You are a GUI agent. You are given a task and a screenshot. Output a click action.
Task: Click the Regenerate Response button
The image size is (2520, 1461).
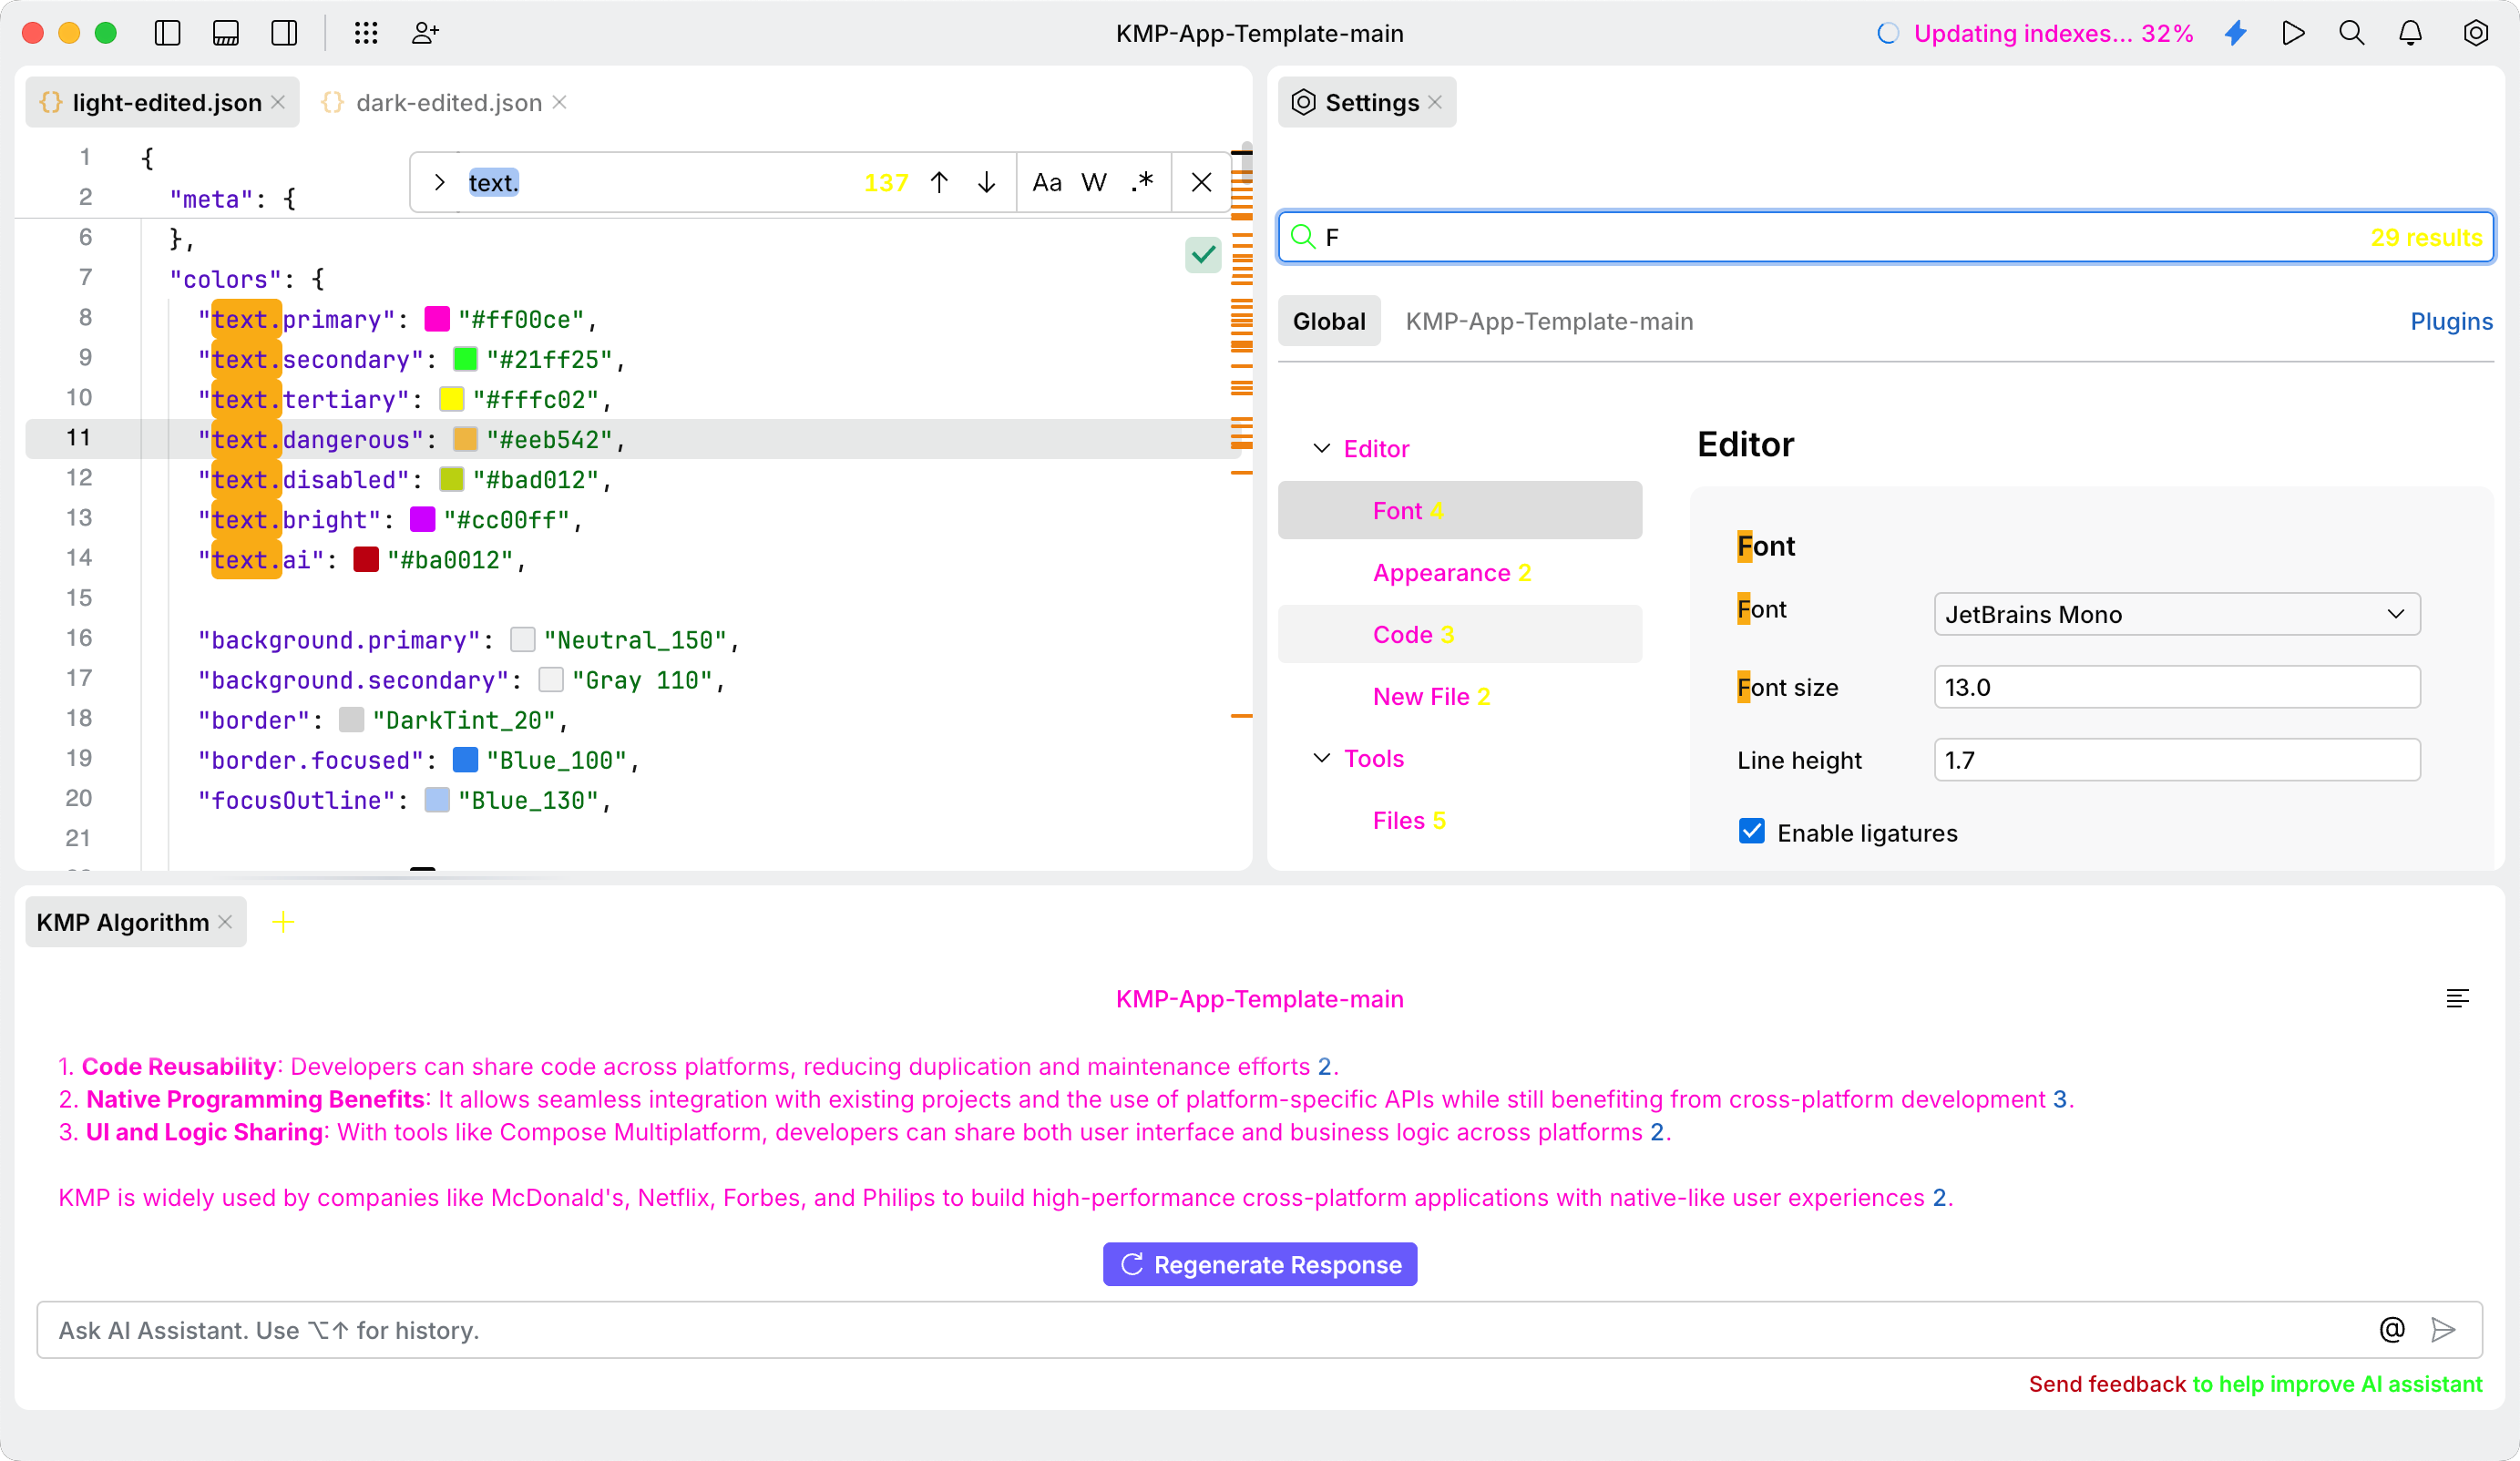click(x=1259, y=1264)
